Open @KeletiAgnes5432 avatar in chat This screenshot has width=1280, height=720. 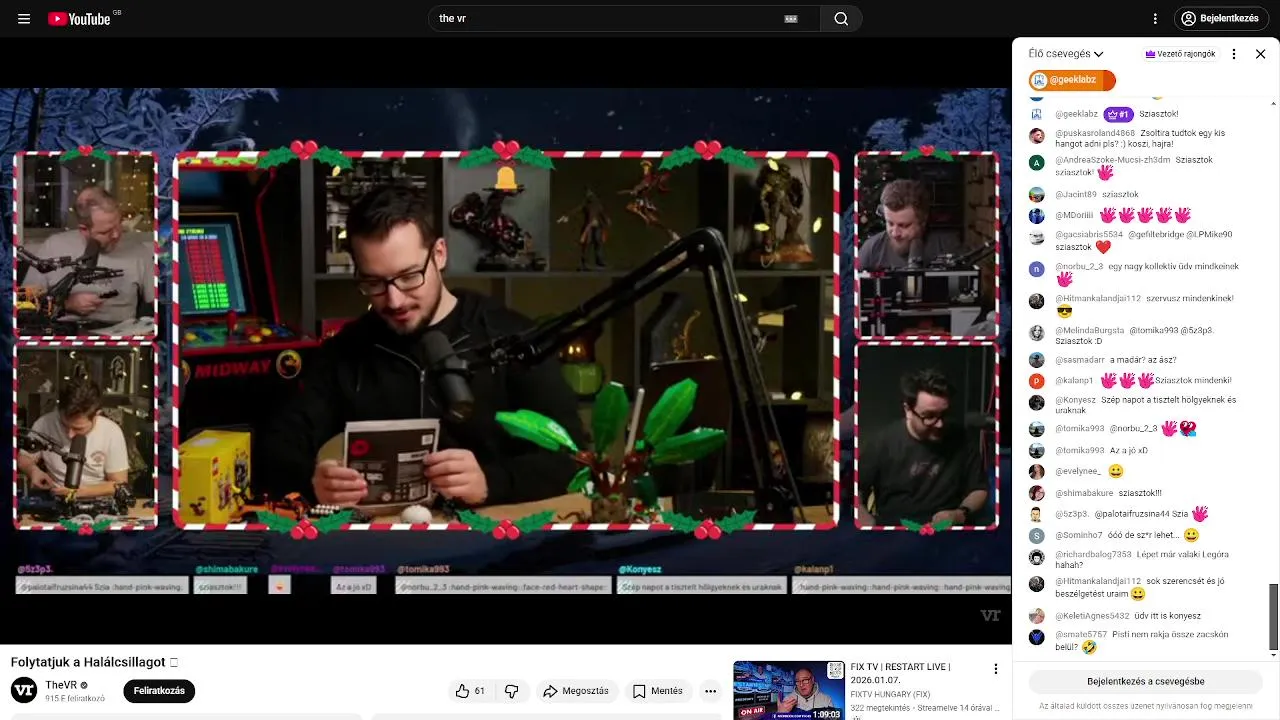pyautogui.click(x=1037, y=616)
